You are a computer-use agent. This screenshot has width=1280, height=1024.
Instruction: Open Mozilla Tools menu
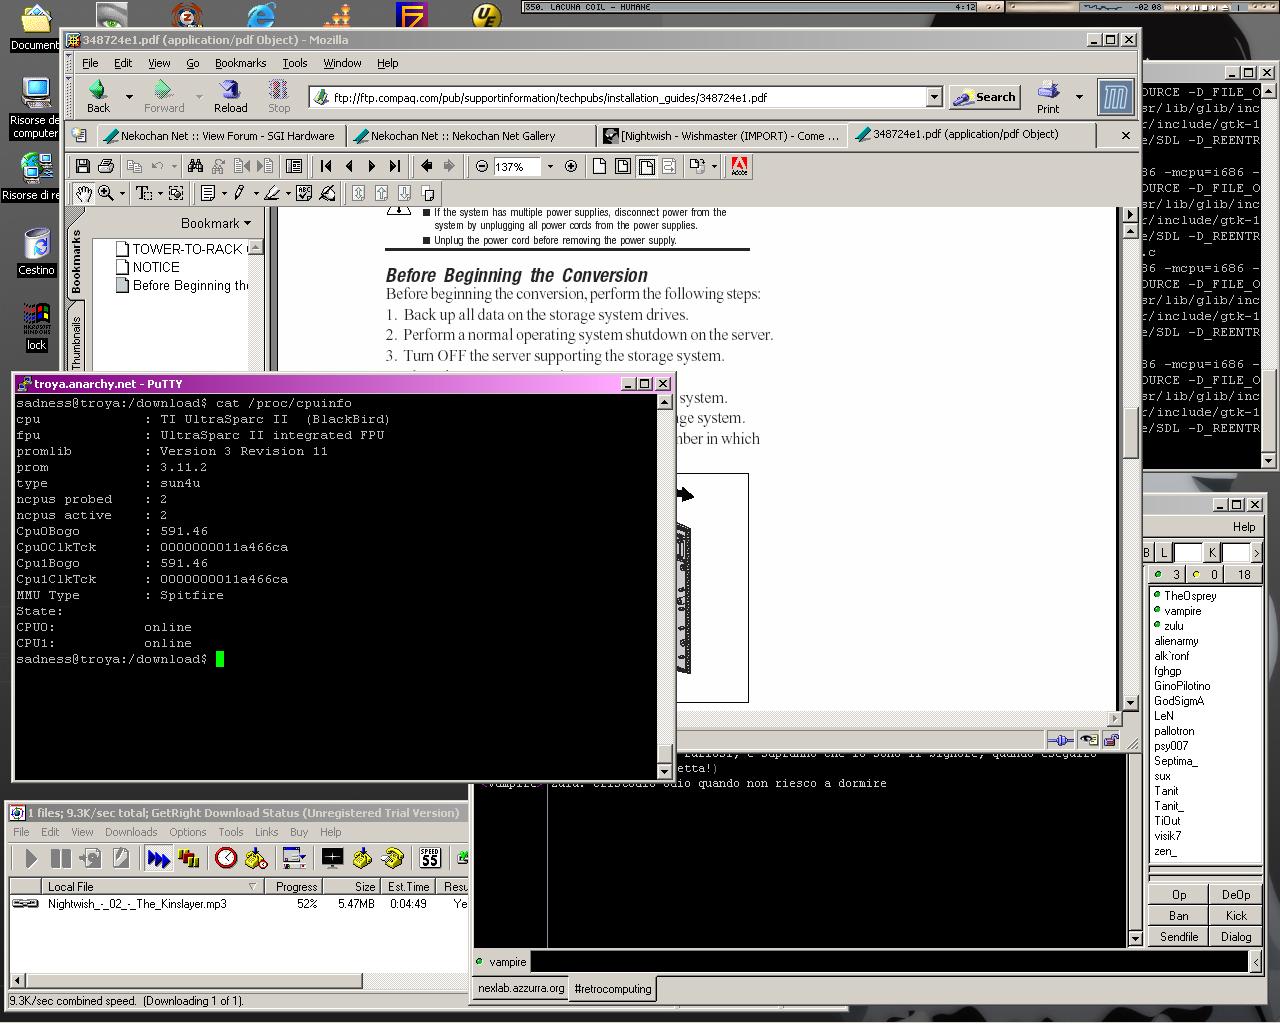(295, 63)
